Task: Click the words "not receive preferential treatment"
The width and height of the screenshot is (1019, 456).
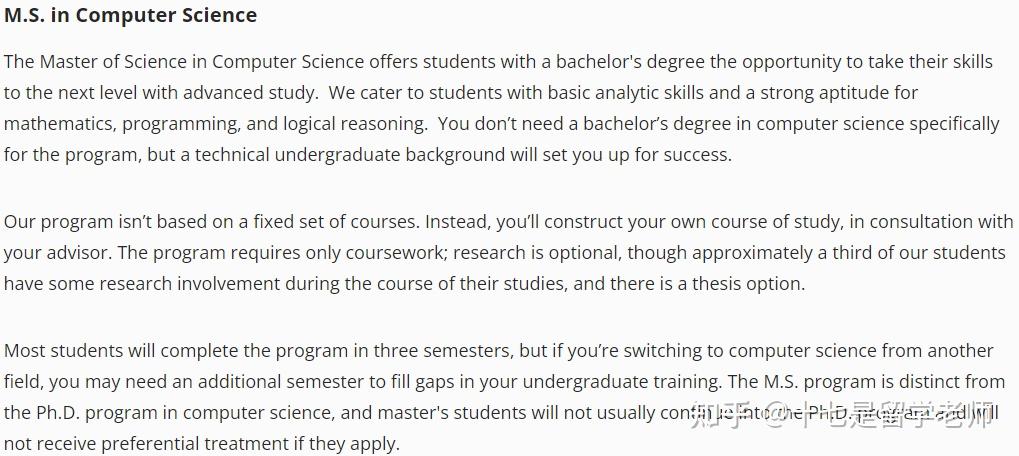Action: (x=140, y=443)
